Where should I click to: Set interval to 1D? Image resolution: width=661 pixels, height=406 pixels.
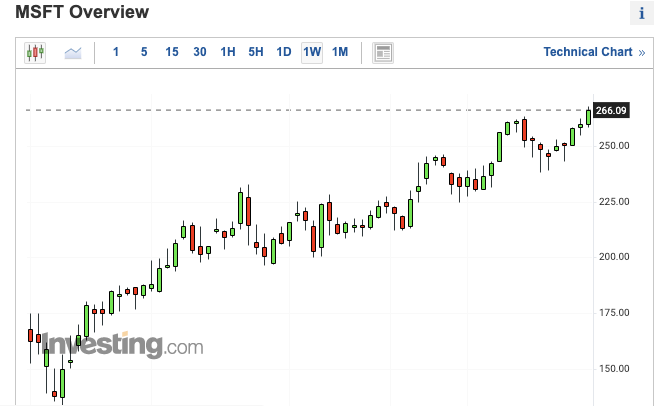coord(284,52)
